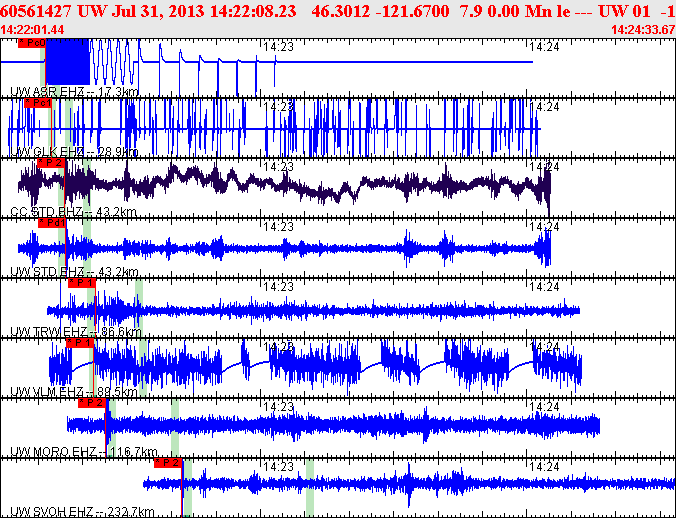The width and height of the screenshot is (676, 518).
Task: Click the P 2 pick flag on MORO trace
Action: click(x=92, y=403)
